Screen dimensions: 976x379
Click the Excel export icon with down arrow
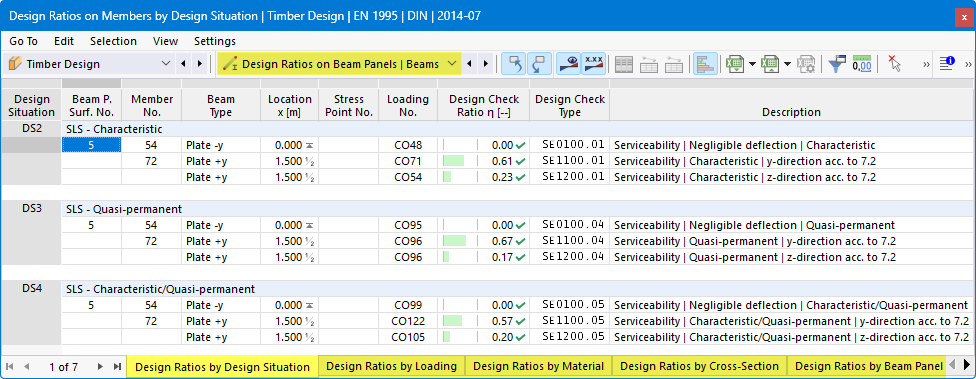pyautogui.click(x=734, y=63)
